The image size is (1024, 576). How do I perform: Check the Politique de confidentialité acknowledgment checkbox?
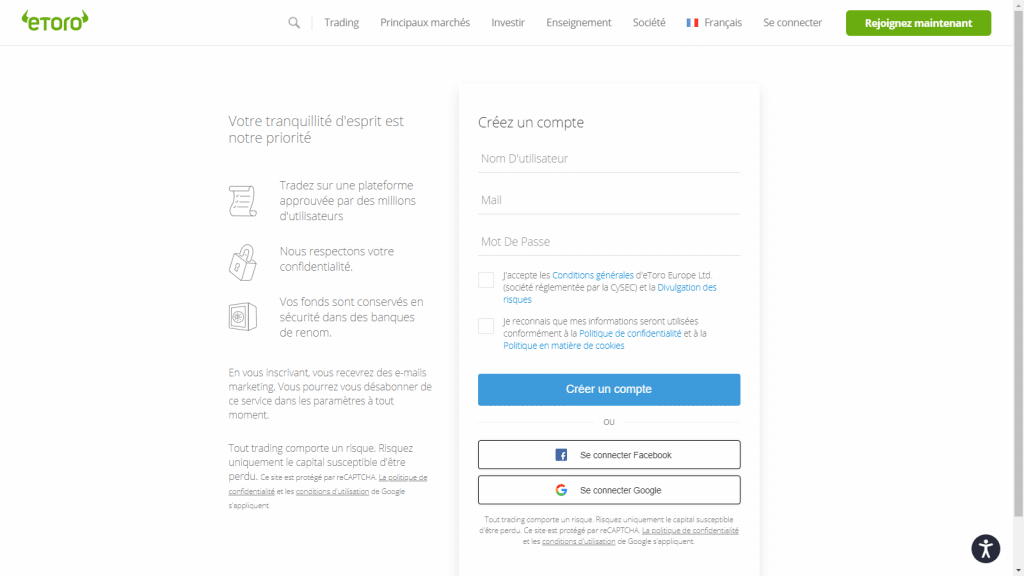point(486,326)
